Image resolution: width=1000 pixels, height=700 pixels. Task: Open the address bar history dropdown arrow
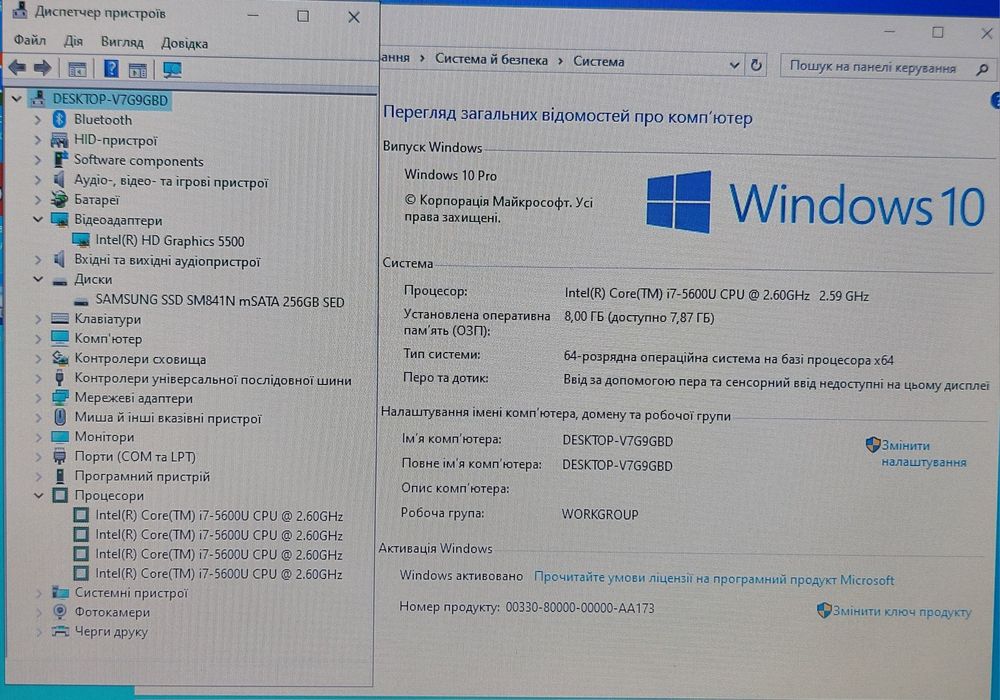(x=734, y=64)
